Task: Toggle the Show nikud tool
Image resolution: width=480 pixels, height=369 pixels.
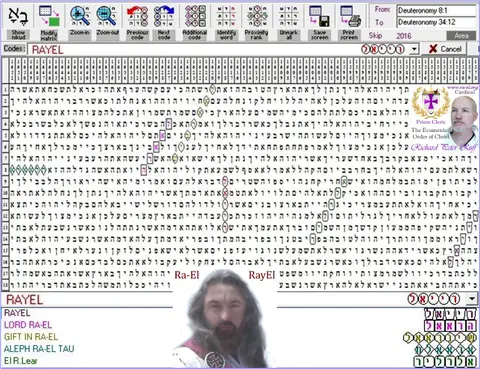Action: click(18, 22)
